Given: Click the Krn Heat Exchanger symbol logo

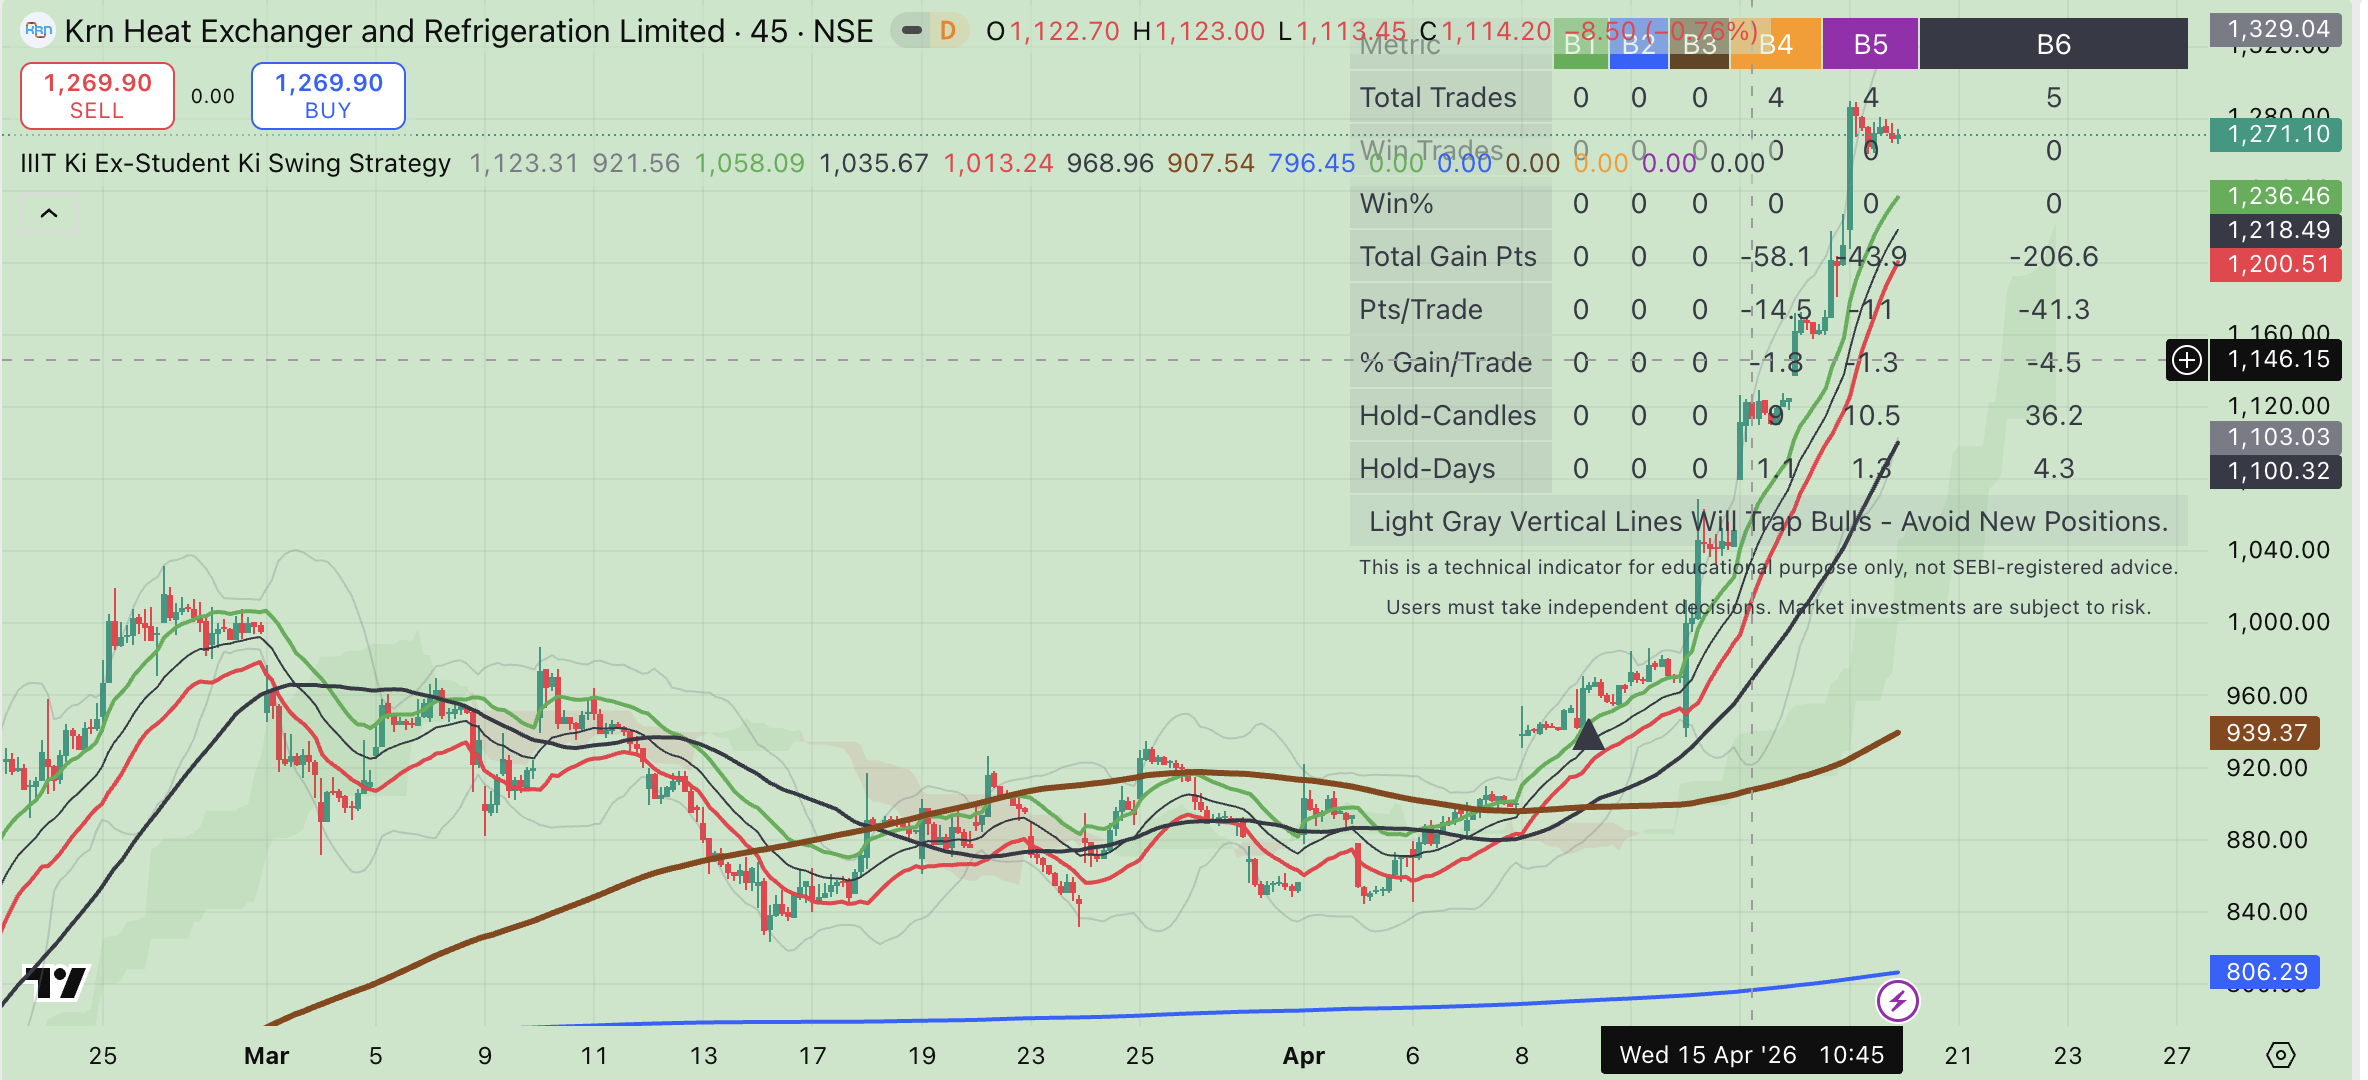Looking at the screenshot, I should (x=38, y=30).
